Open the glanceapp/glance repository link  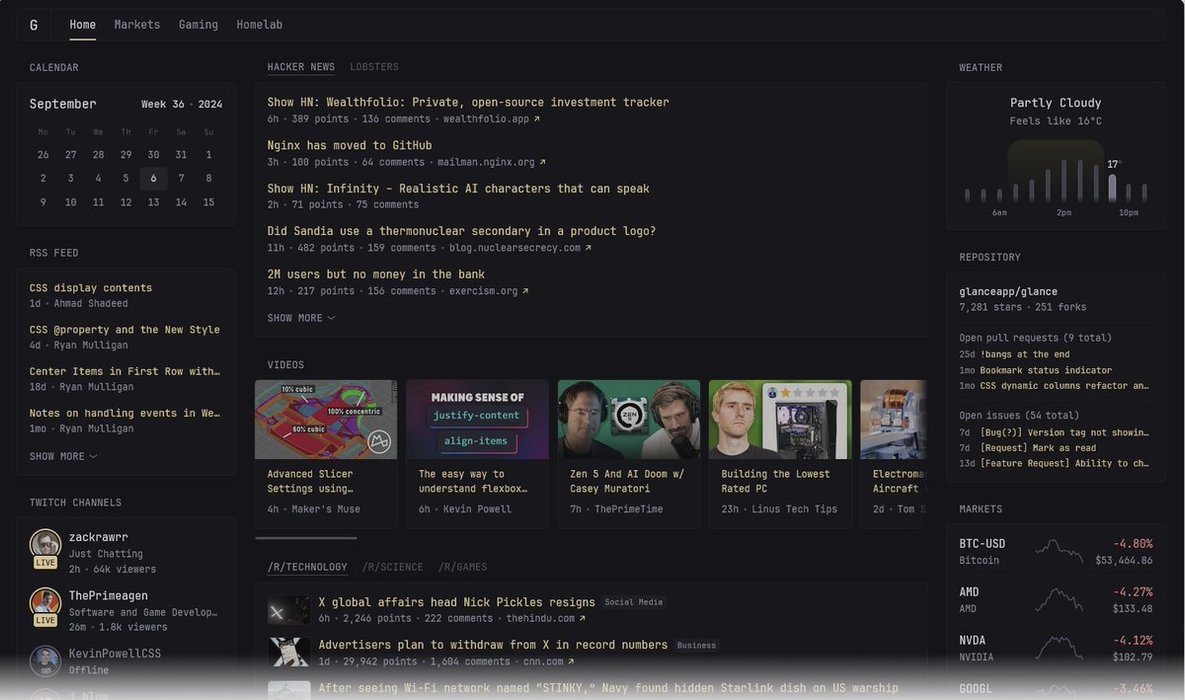1008,292
